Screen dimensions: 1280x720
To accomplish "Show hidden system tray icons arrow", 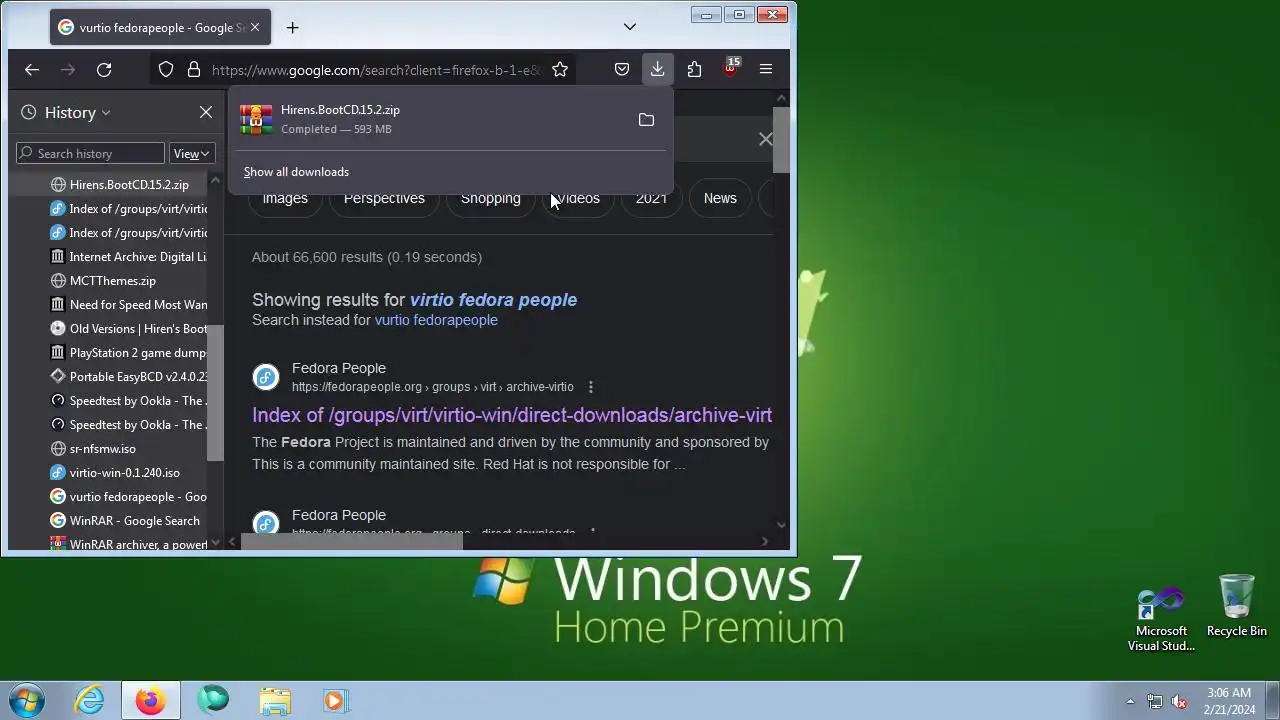I will point(1130,701).
